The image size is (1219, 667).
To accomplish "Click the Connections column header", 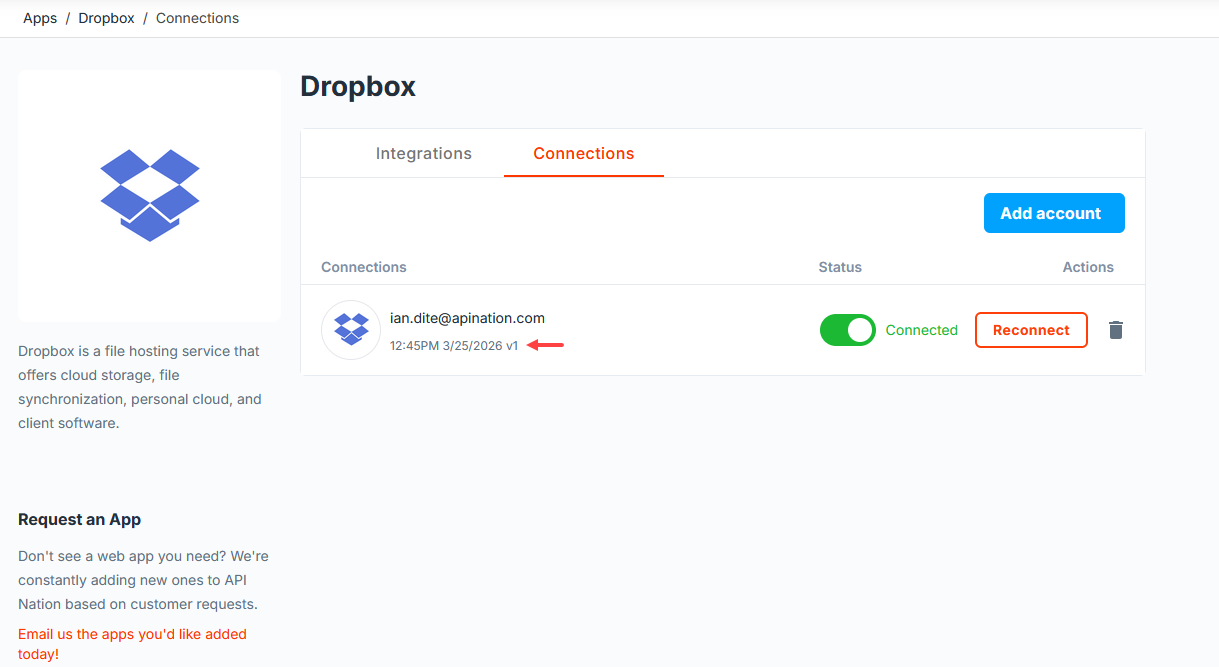I will click(x=364, y=267).
